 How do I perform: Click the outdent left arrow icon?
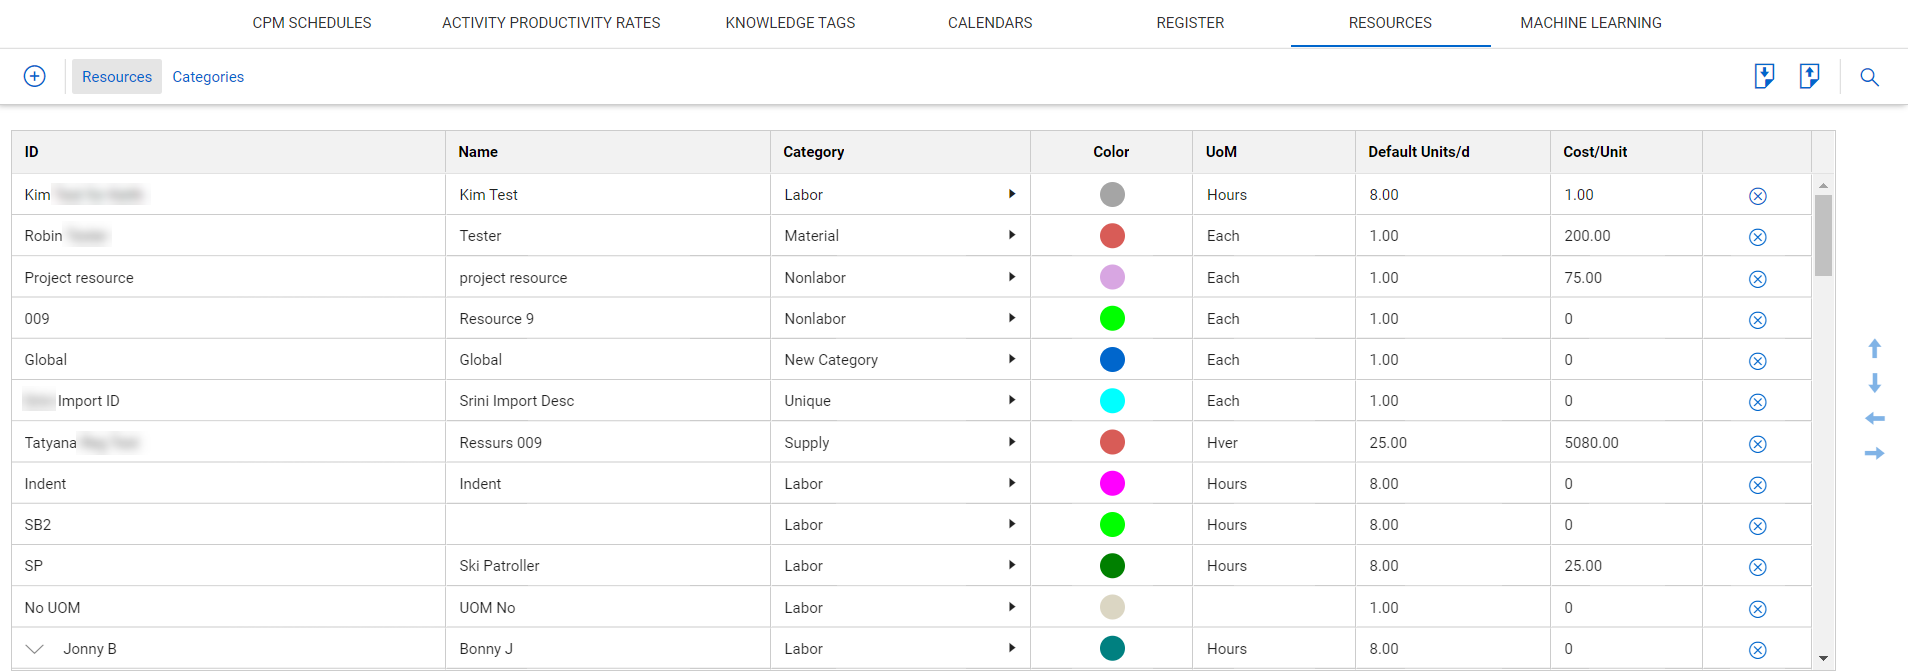point(1875,418)
